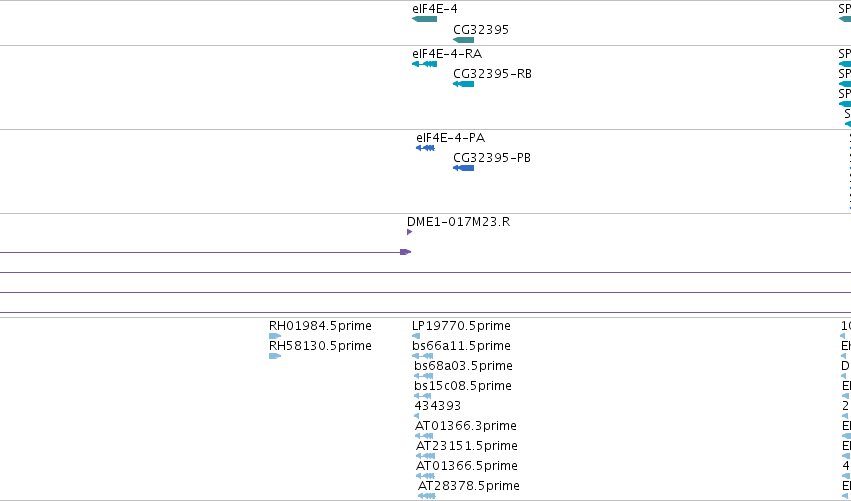This screenshot has height=501, width=851.
Task: Select the AT23151.5prime EST glyph
Action: tap(426, 456)
